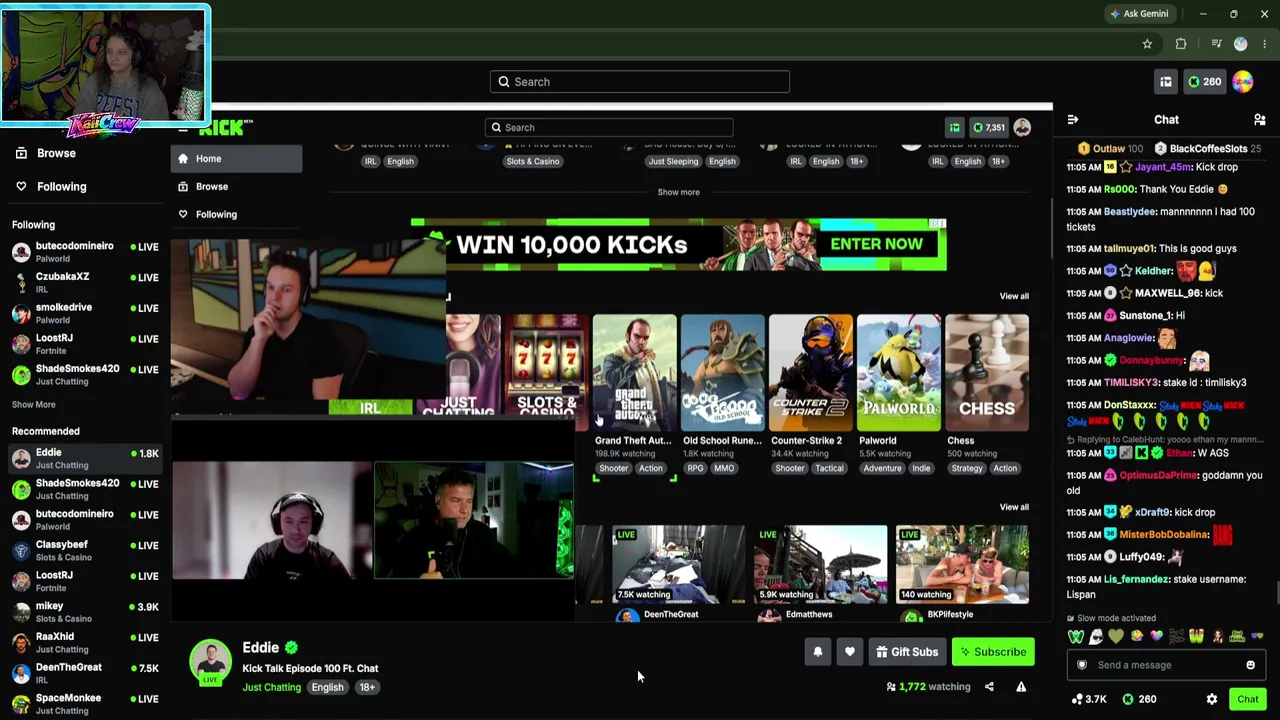Open the Kick shop icon beside the 260 balance

(1166, 82)
